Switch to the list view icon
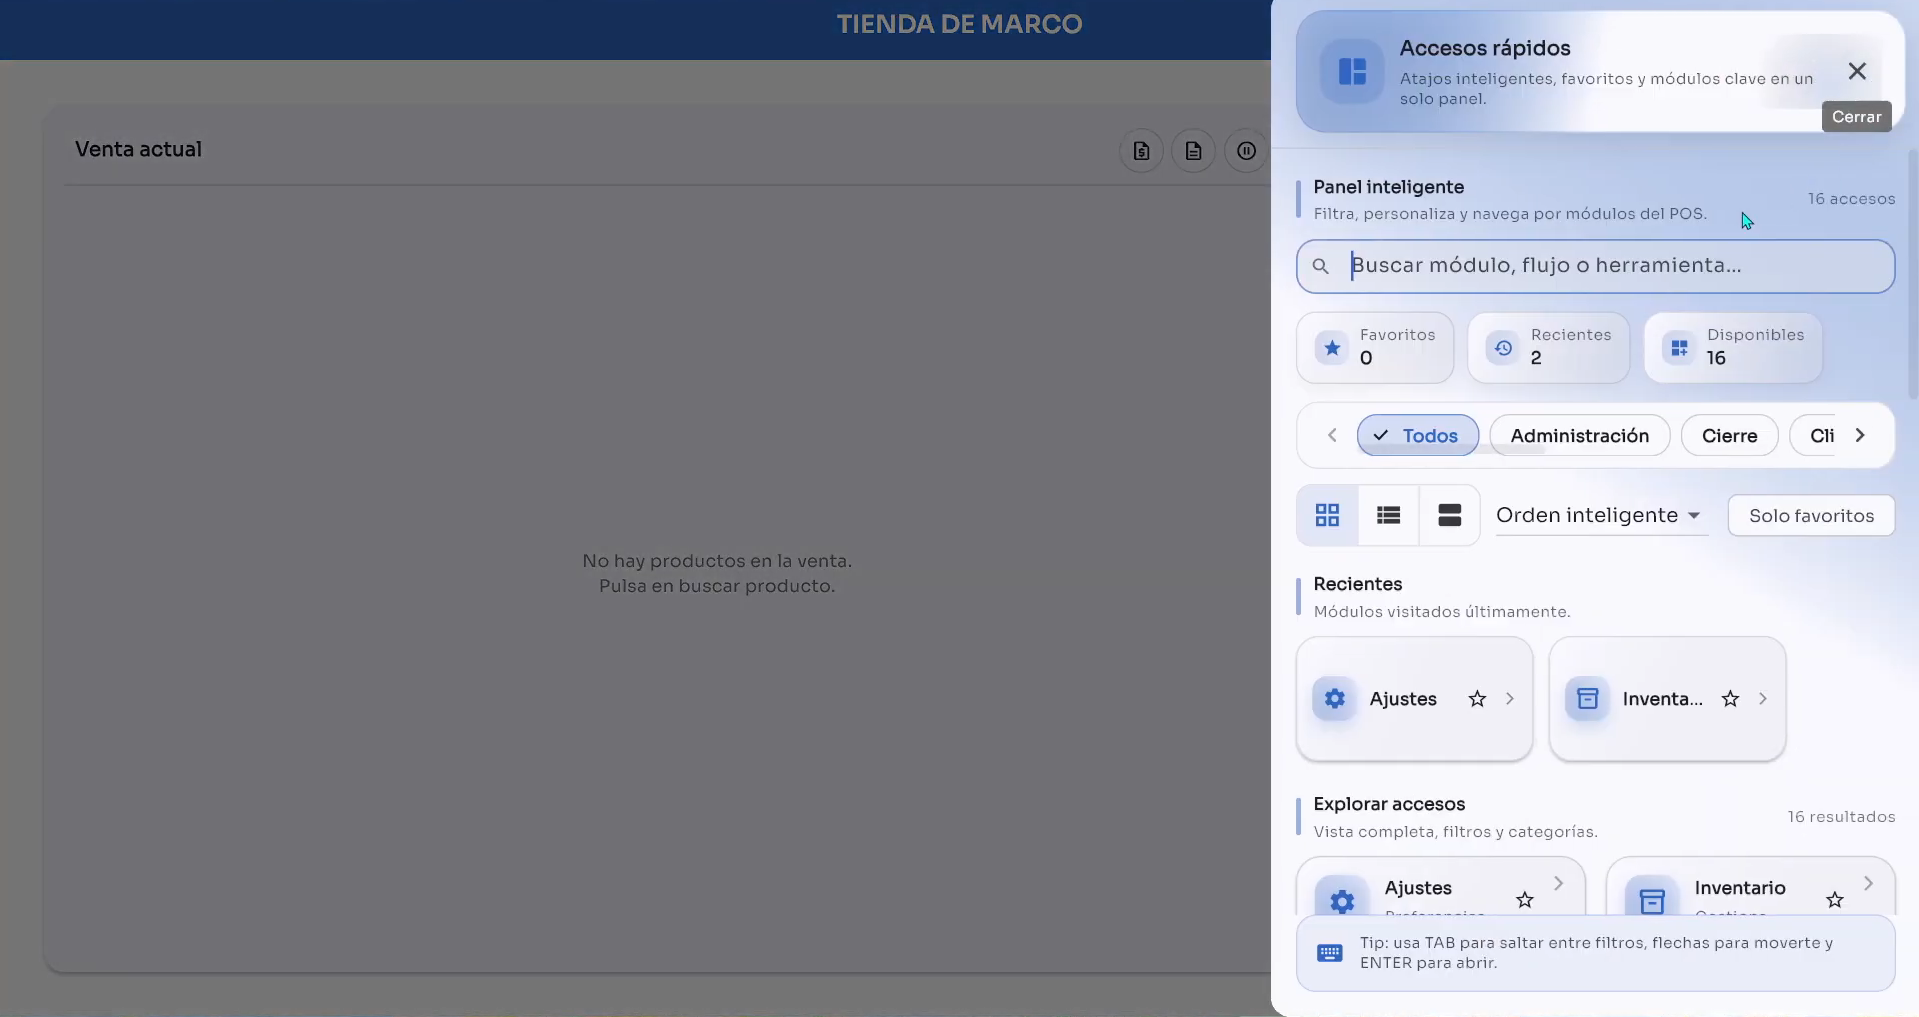The width and height of the screenshot is (1919, 1017). pos(1387,515)
